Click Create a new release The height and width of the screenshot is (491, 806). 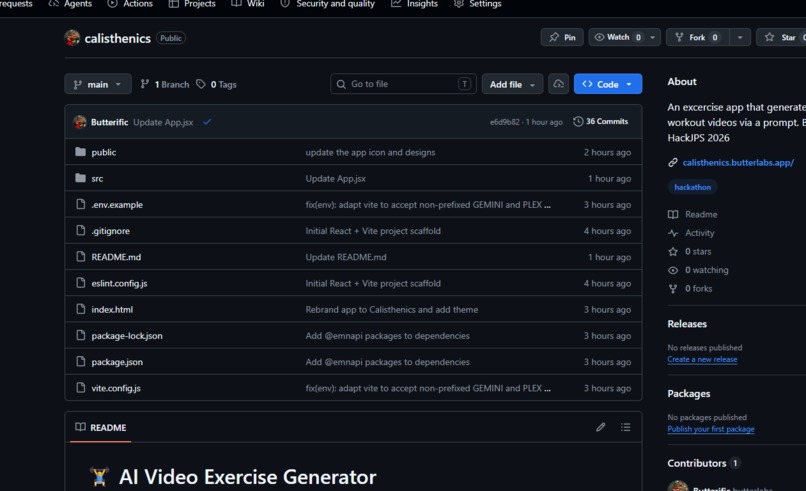click(x=702, y=359)
